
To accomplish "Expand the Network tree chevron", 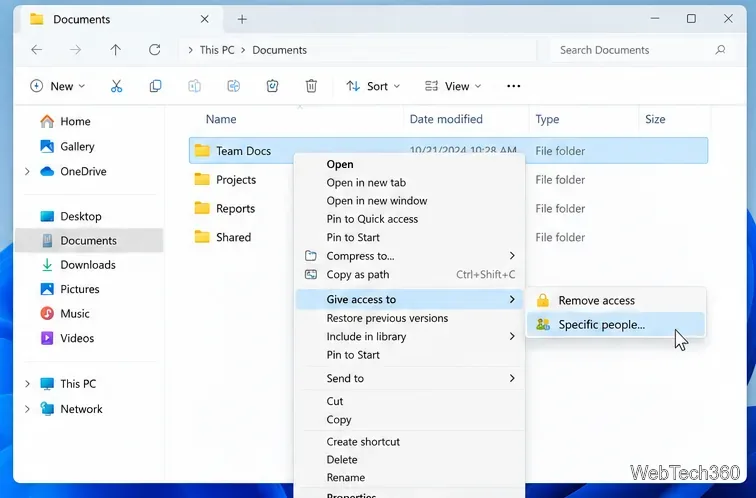I will point(27,409).
